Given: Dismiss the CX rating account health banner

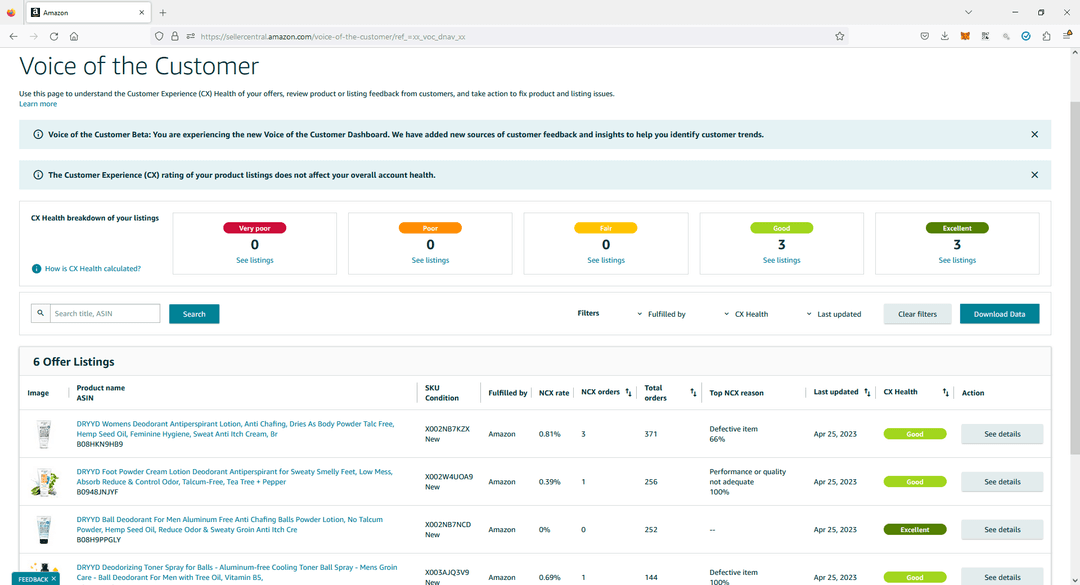Looking at the screenshot, I should pos(1035,175).
